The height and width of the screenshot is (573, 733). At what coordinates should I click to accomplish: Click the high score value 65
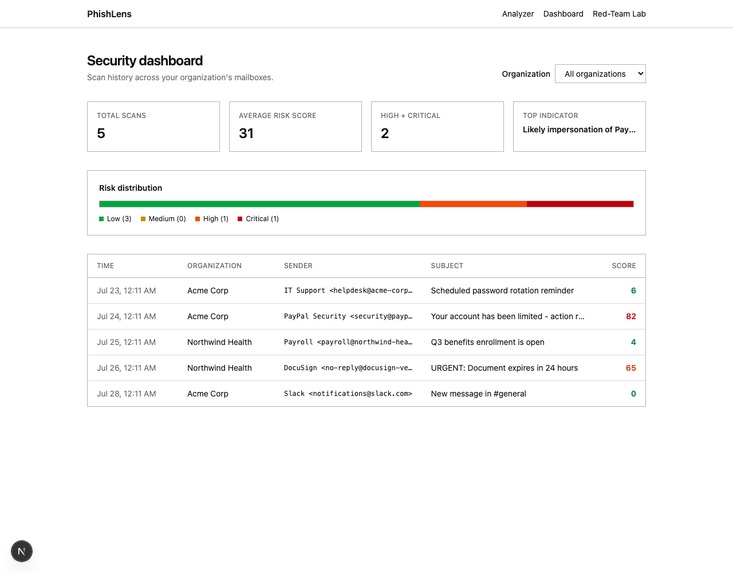631,368
